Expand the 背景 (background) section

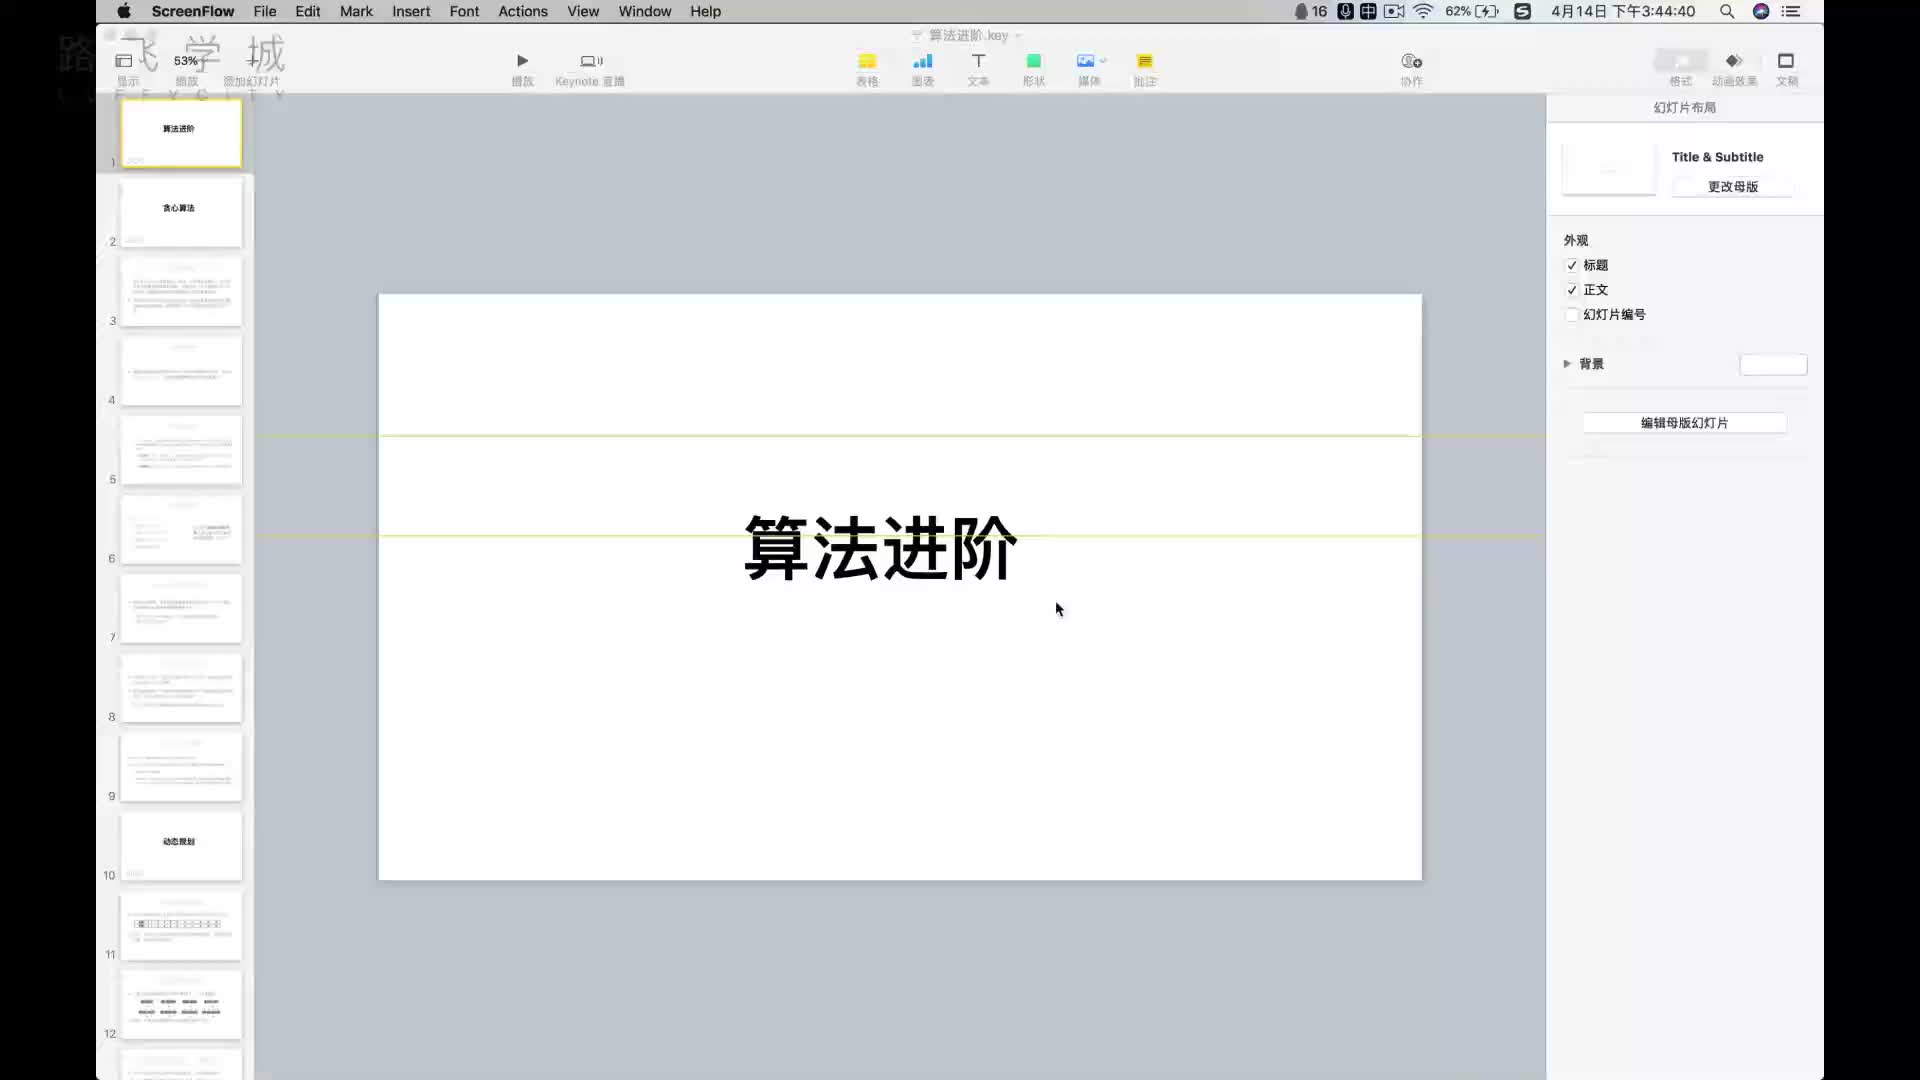pos(1567,364)
